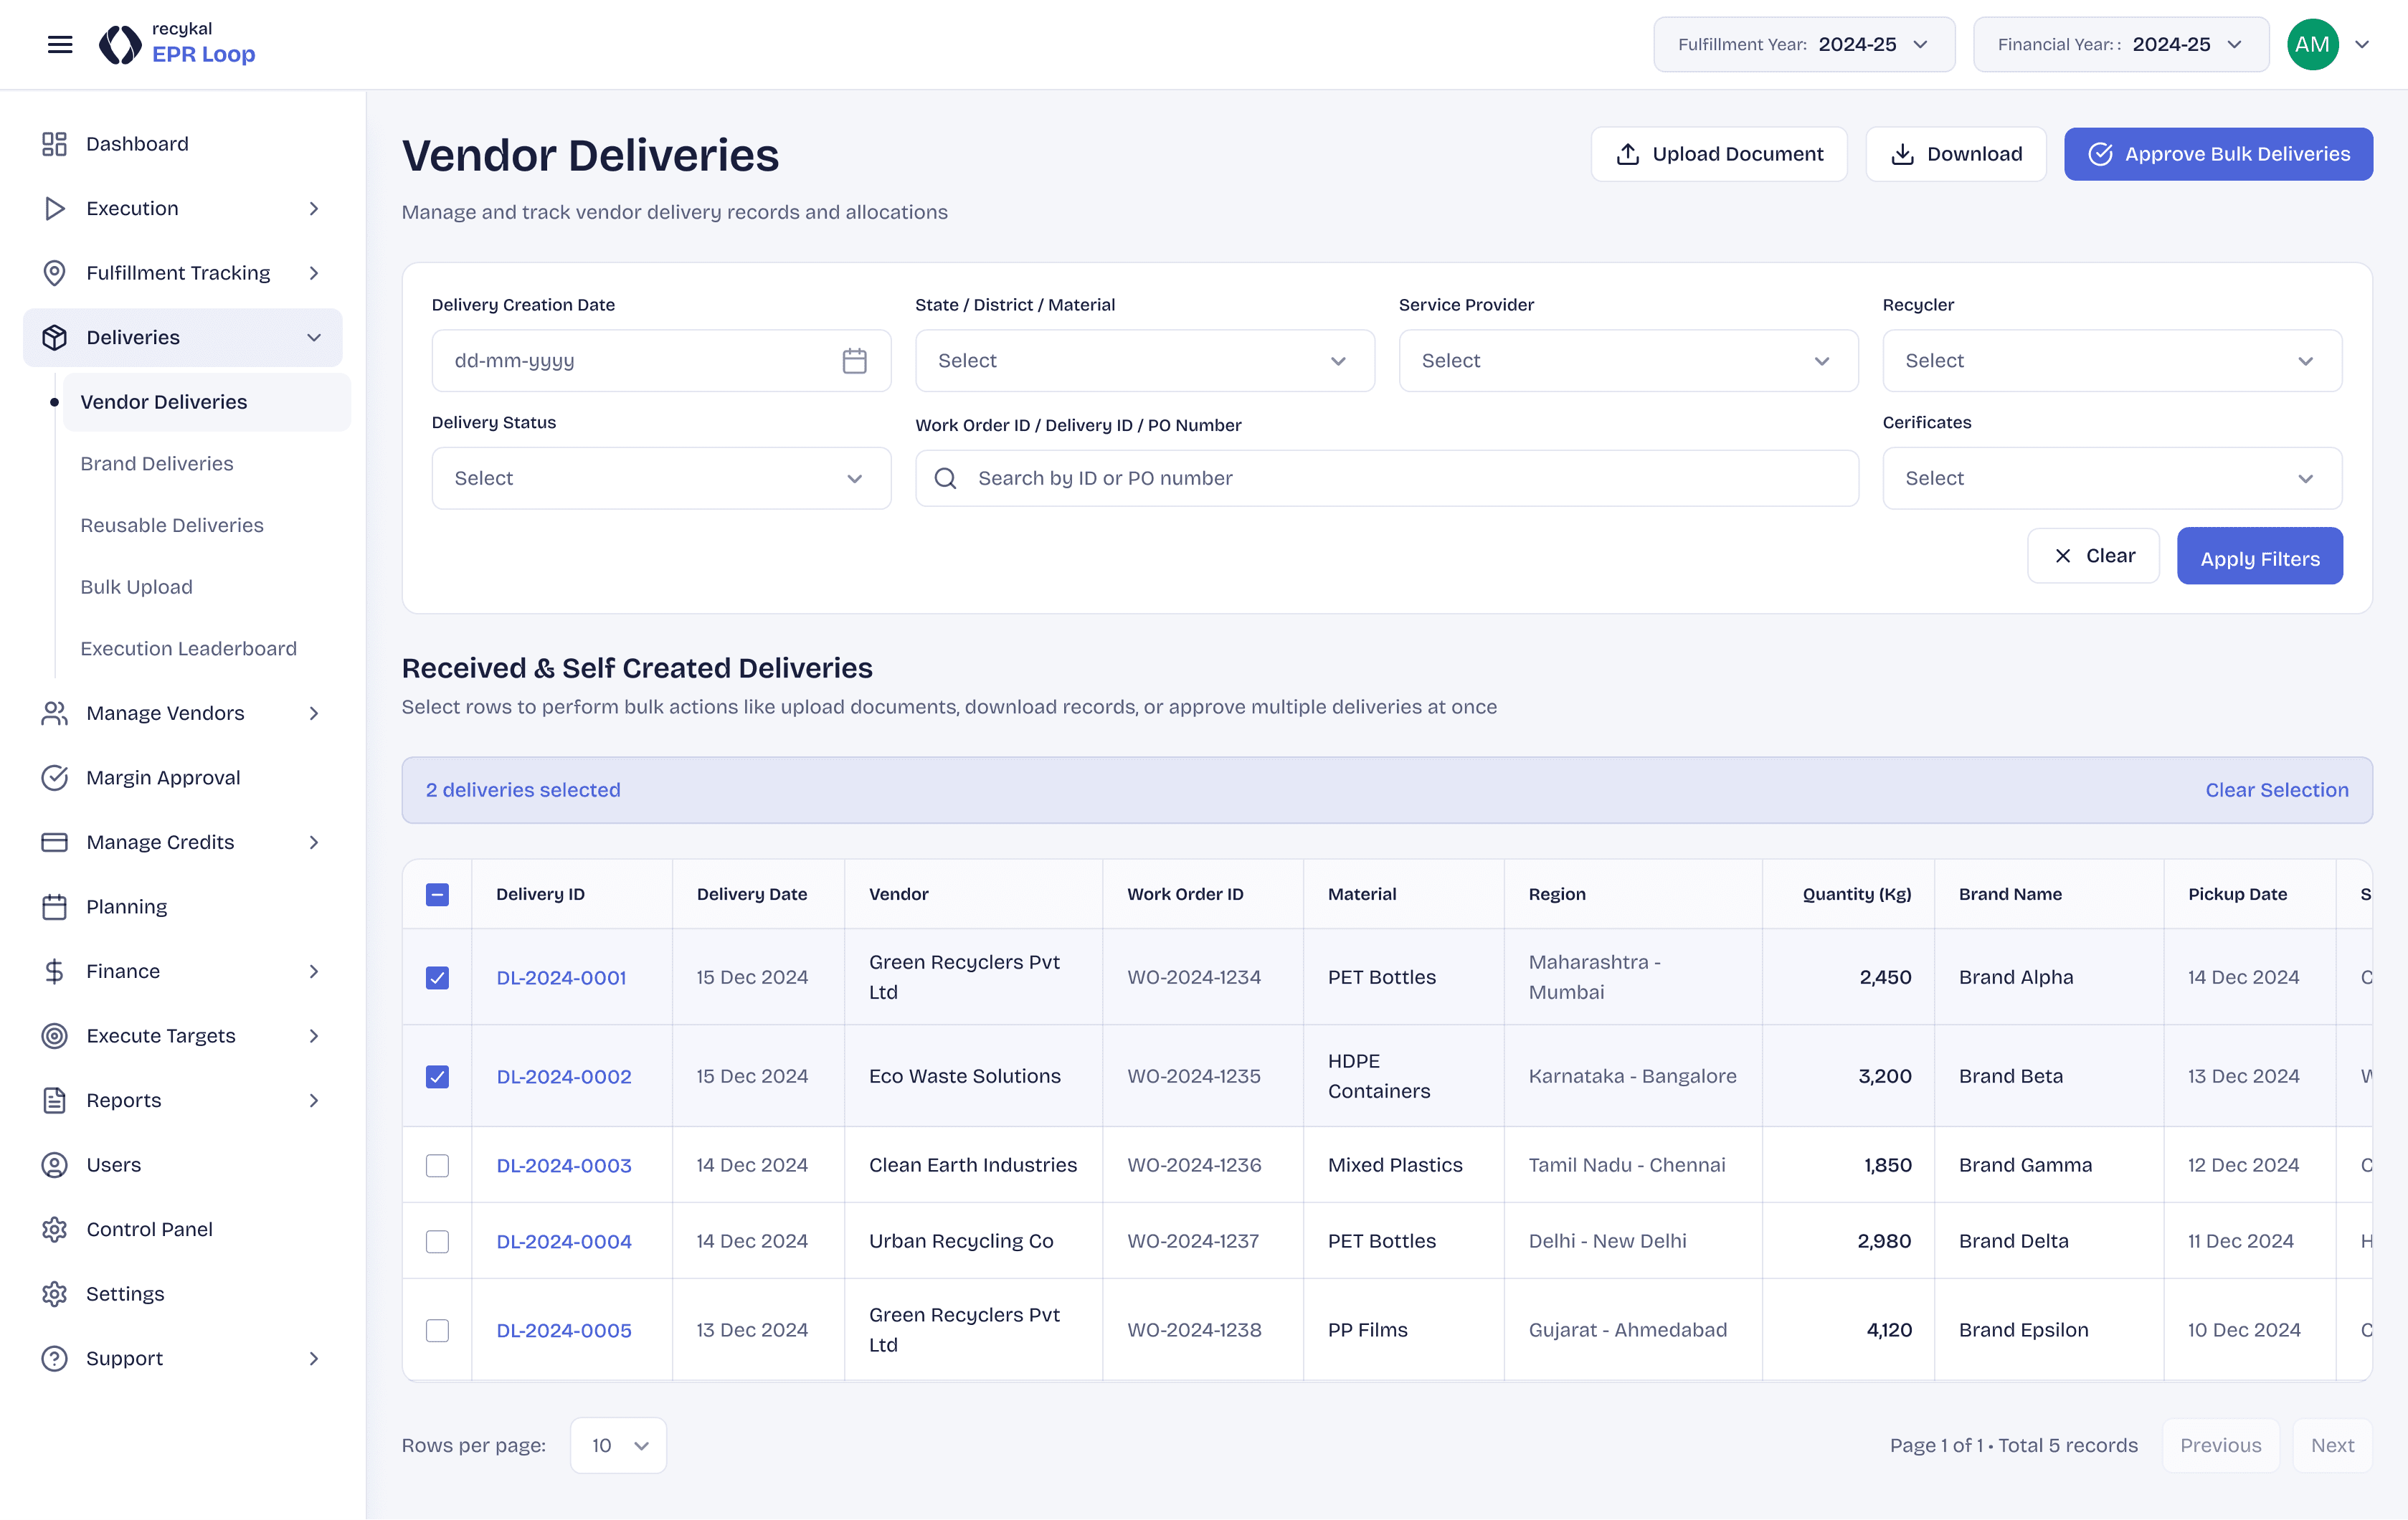2408x1520 pixels.
Task: Click the Margin Approval checkmark icon
Action: [54, 778]
